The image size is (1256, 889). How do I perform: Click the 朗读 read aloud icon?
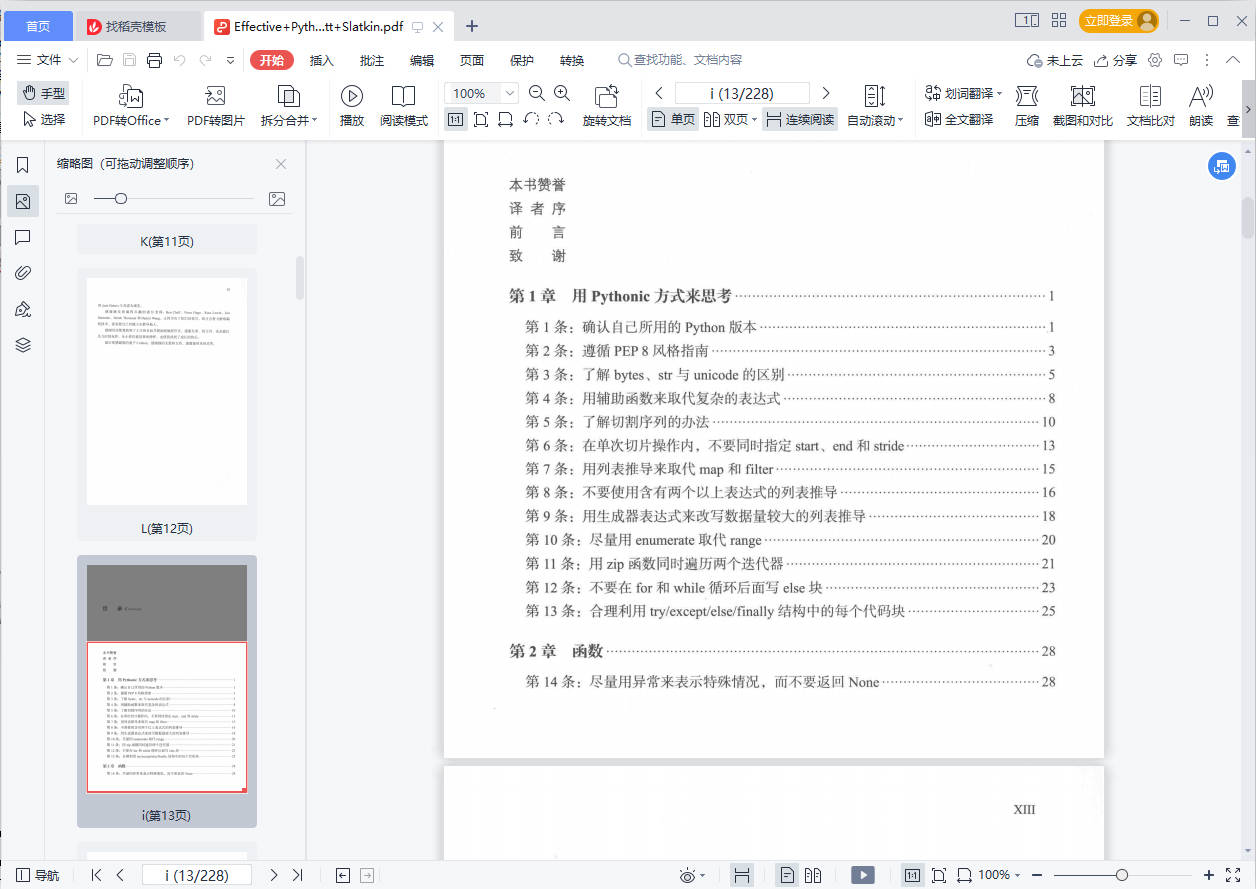tap(1200, 97)
